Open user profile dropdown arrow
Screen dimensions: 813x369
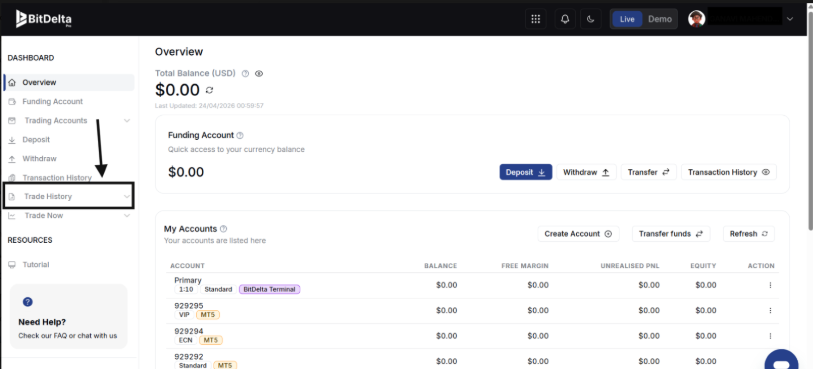[790, 19]
